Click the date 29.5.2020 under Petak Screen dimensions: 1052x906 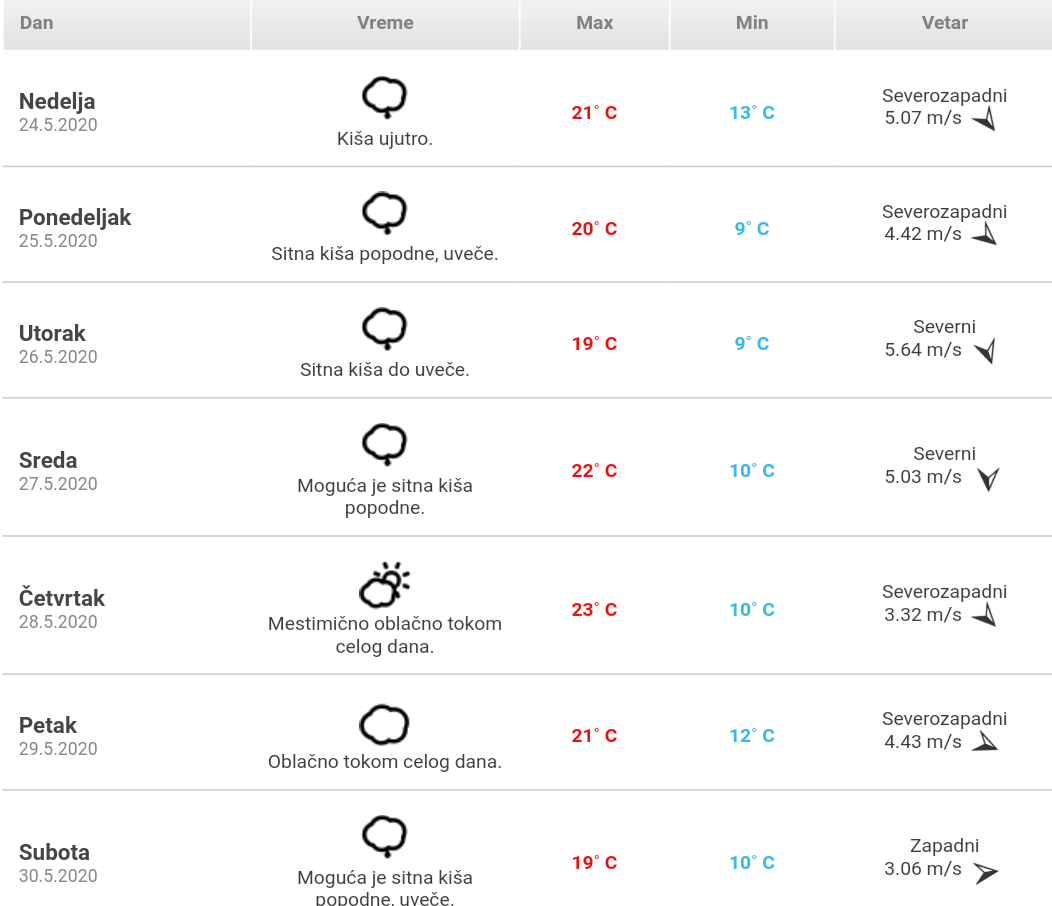point(58,749)
